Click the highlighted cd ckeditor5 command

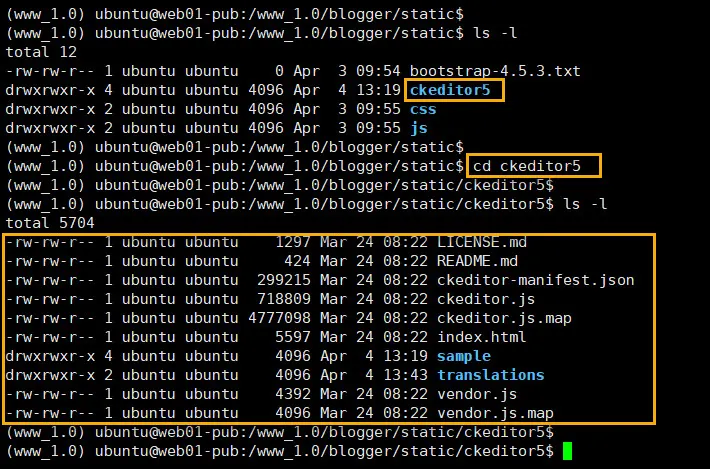point(534,166)
